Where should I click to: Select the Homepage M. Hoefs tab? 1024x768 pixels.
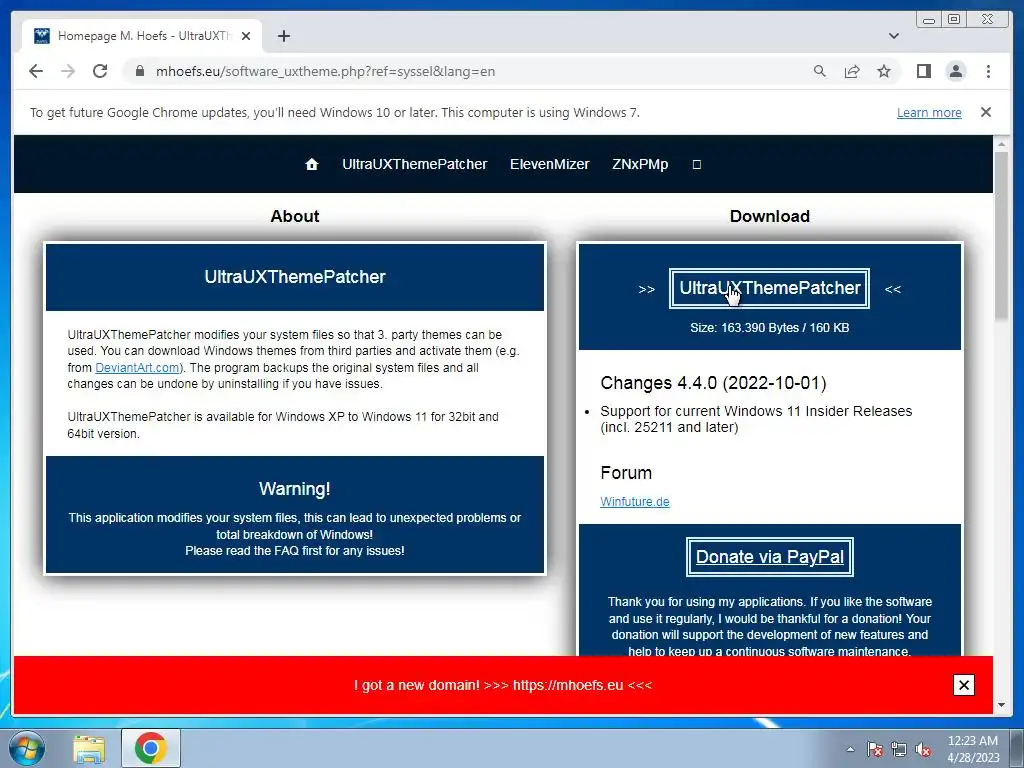pyautogui.click(x=142, y=36)
